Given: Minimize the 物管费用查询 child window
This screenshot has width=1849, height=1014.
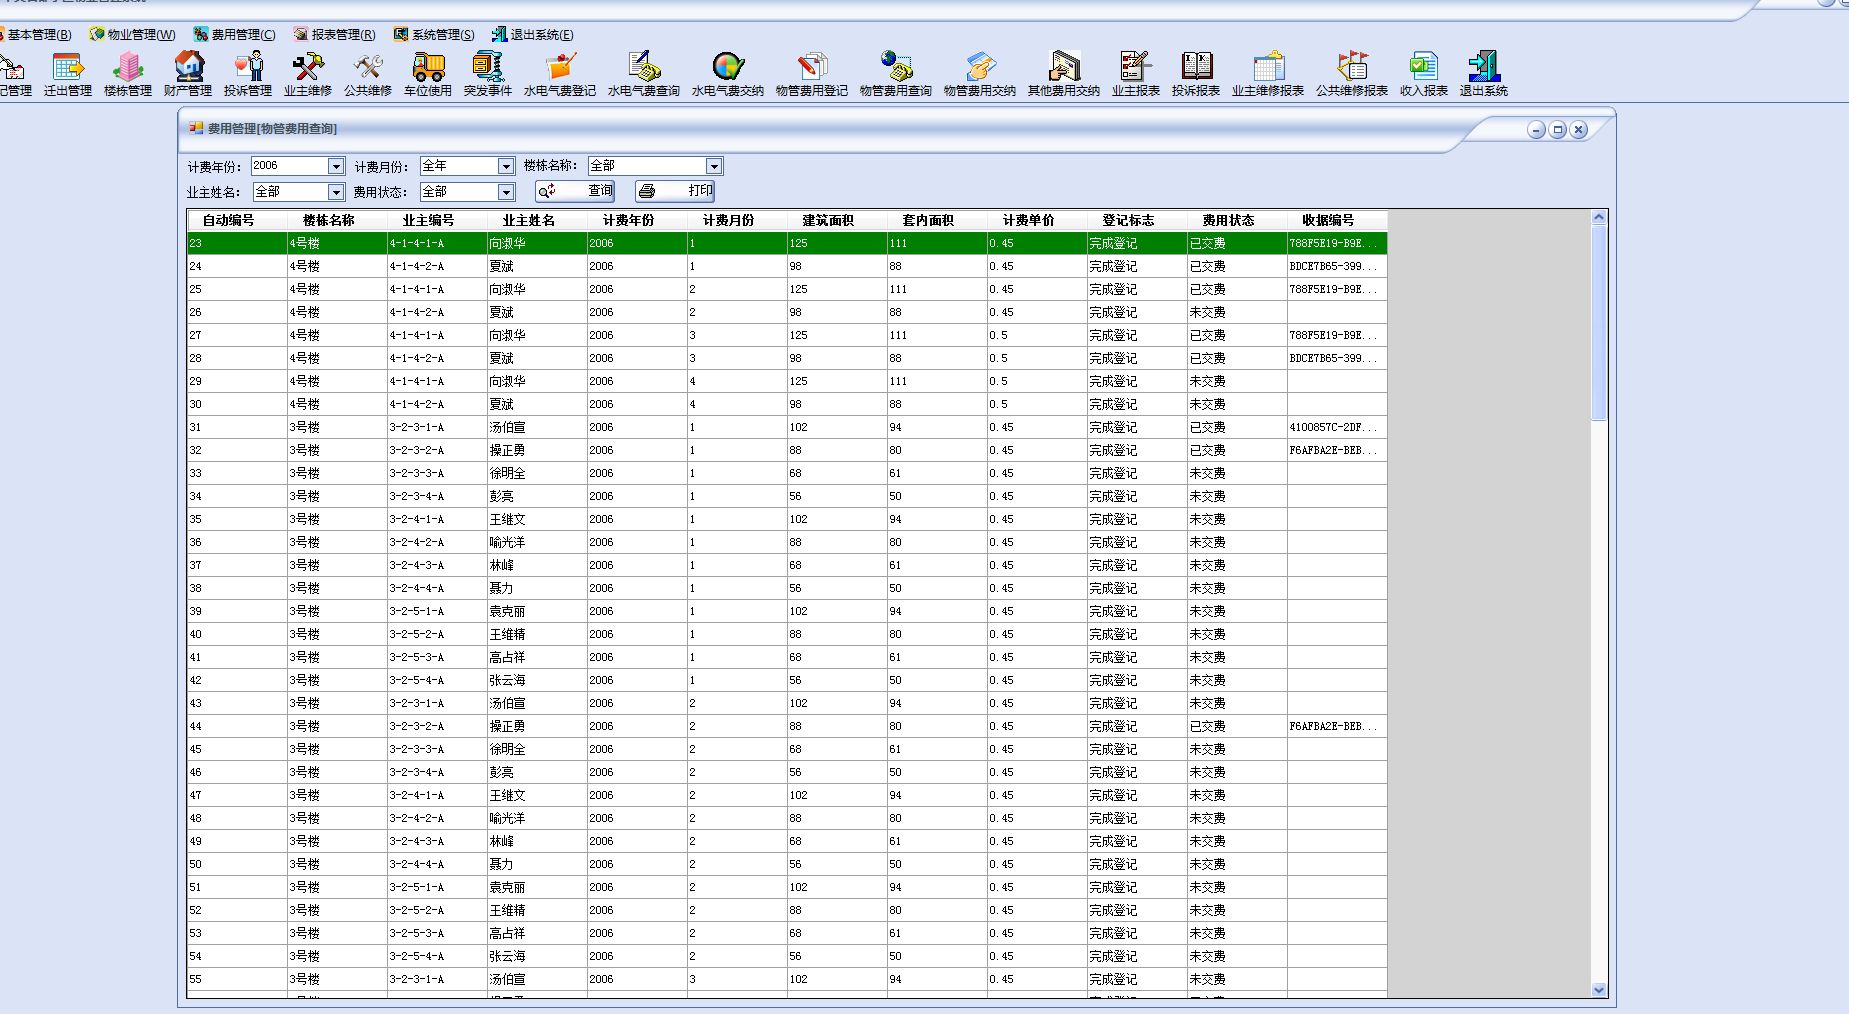Looking at the screenshot, I should (x=1536, y=130).
